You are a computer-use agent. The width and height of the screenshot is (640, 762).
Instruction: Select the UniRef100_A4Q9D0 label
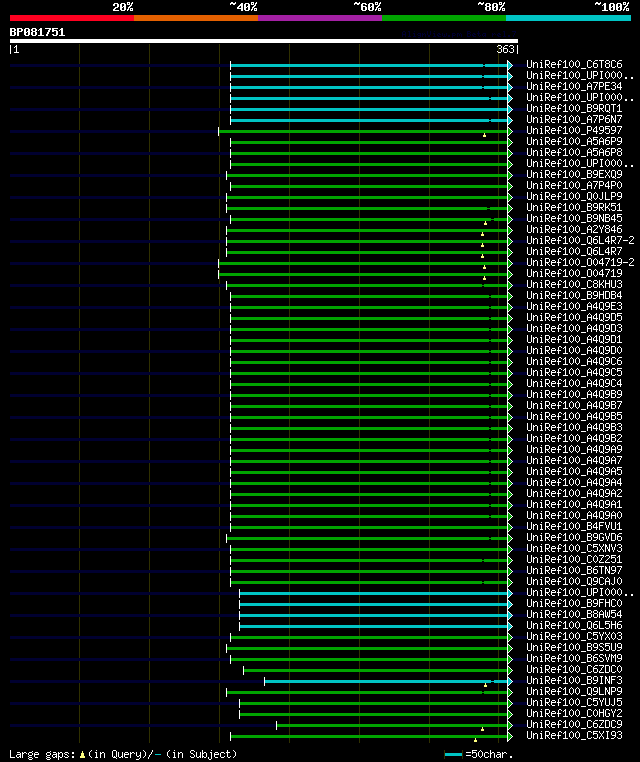tap(574, 350)
